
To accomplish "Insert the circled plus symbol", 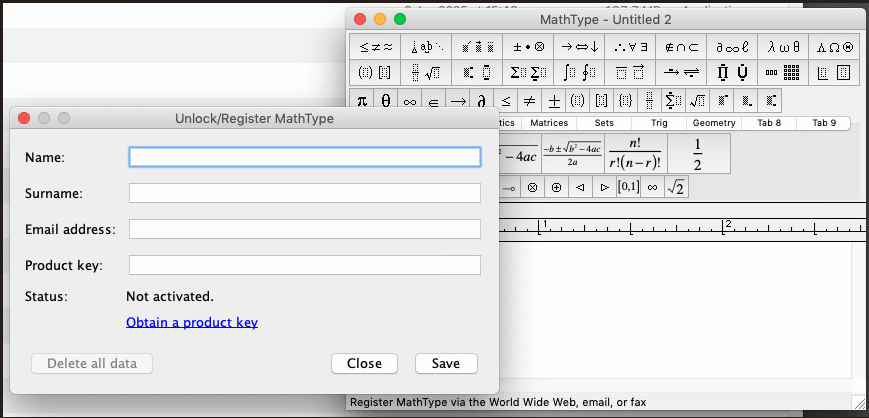I will pyautogui.click(x=556, y=187).
